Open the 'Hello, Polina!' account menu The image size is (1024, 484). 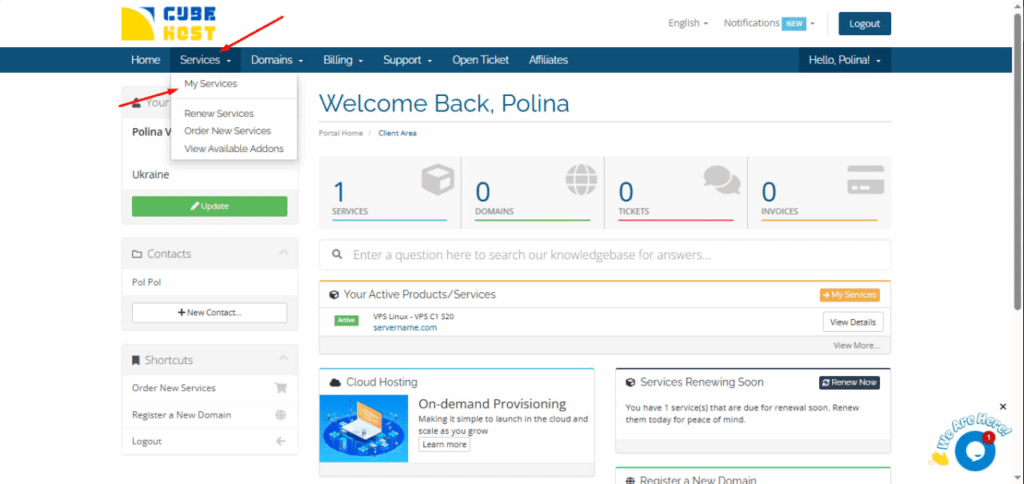click(x=844, y=60)
